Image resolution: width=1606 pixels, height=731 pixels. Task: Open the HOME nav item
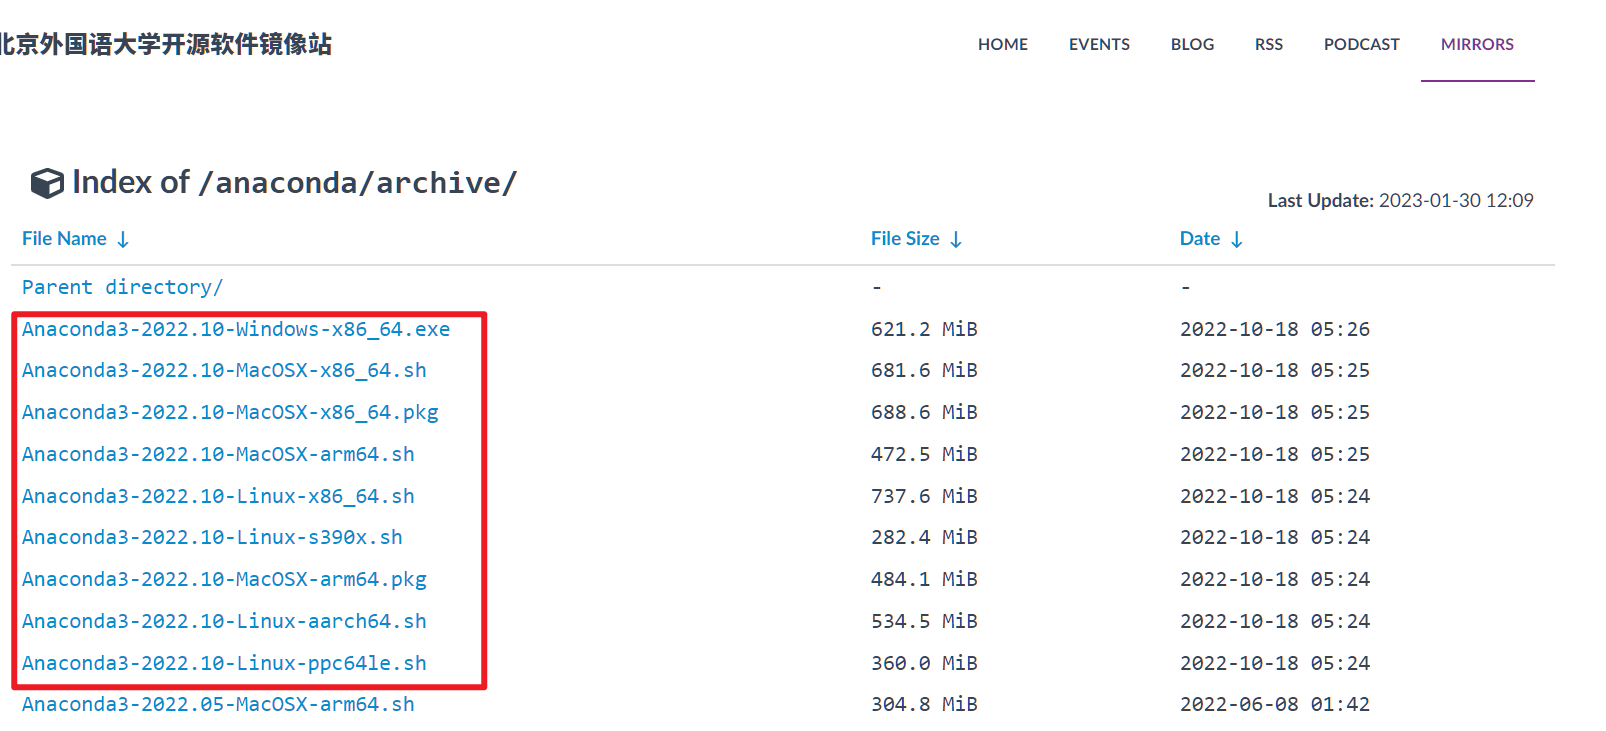tap(1003, 44)
